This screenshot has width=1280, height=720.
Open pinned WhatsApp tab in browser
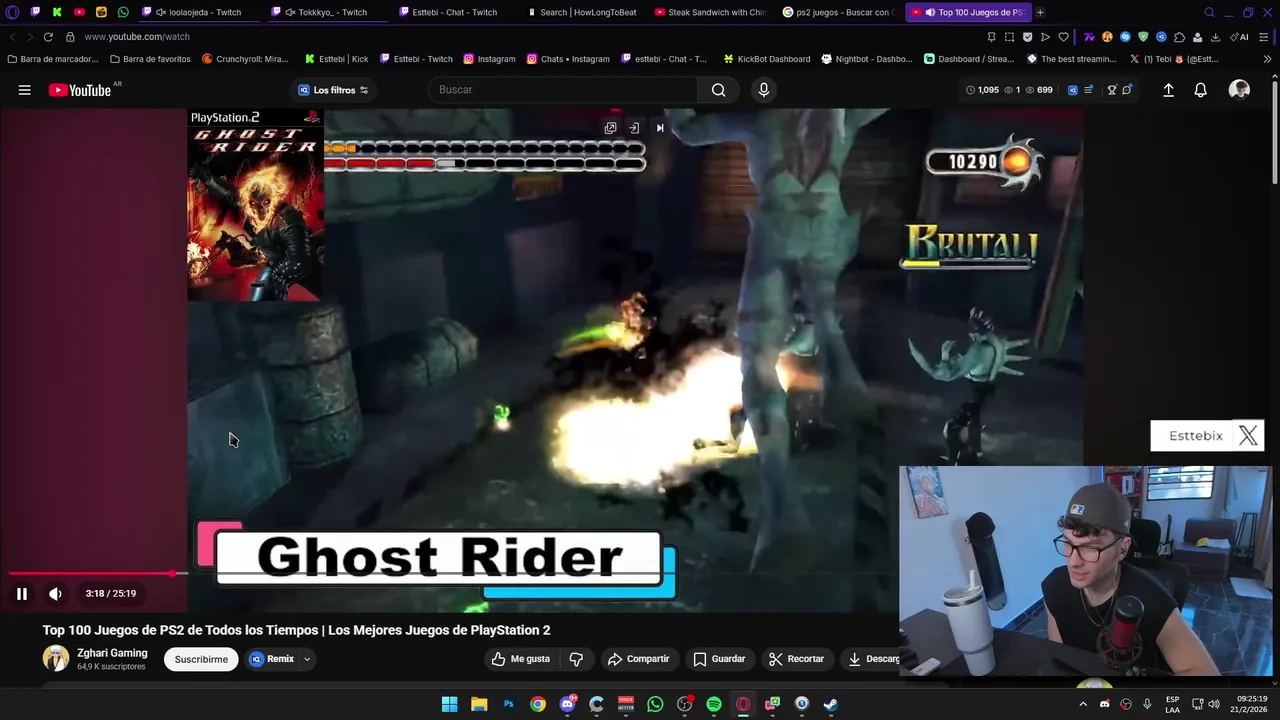click(123, 12)
